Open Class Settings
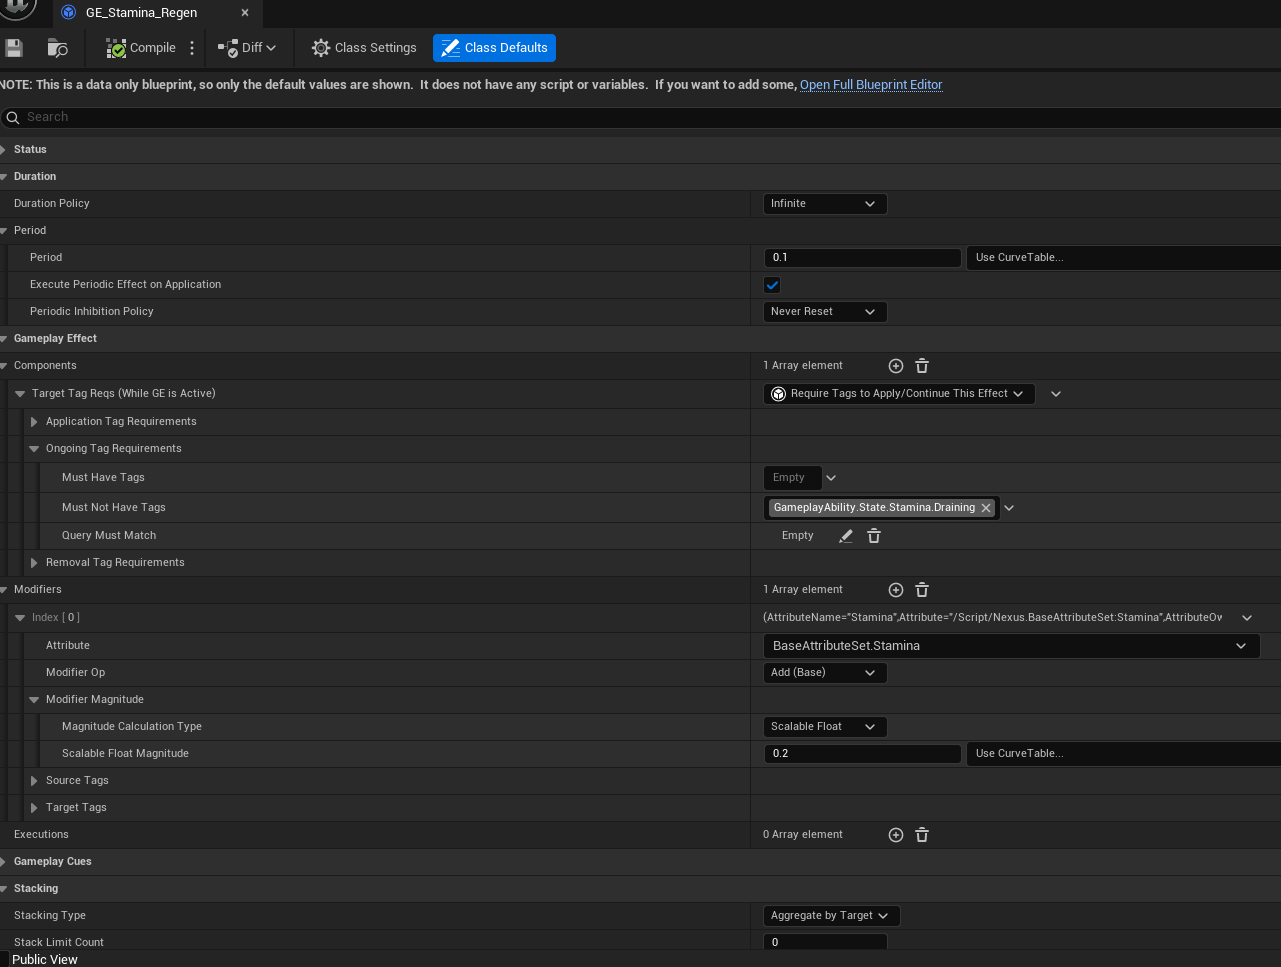1281x967 pixels. click(364, 48)
